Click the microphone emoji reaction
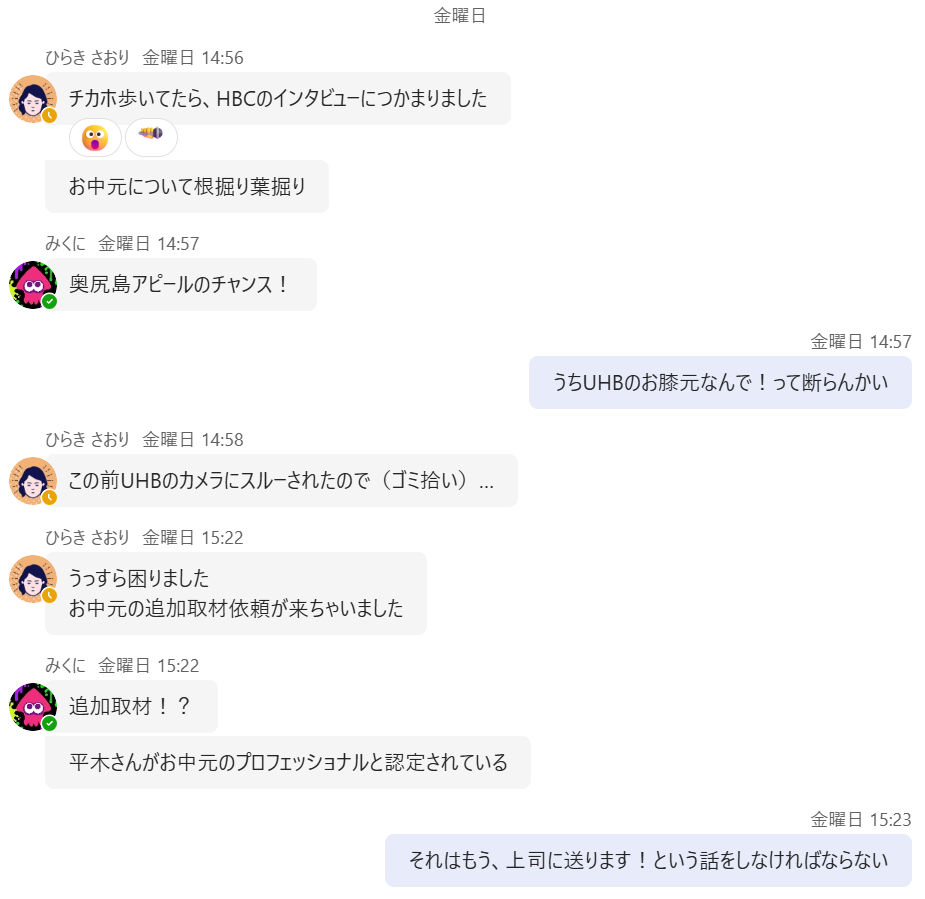 151,138
